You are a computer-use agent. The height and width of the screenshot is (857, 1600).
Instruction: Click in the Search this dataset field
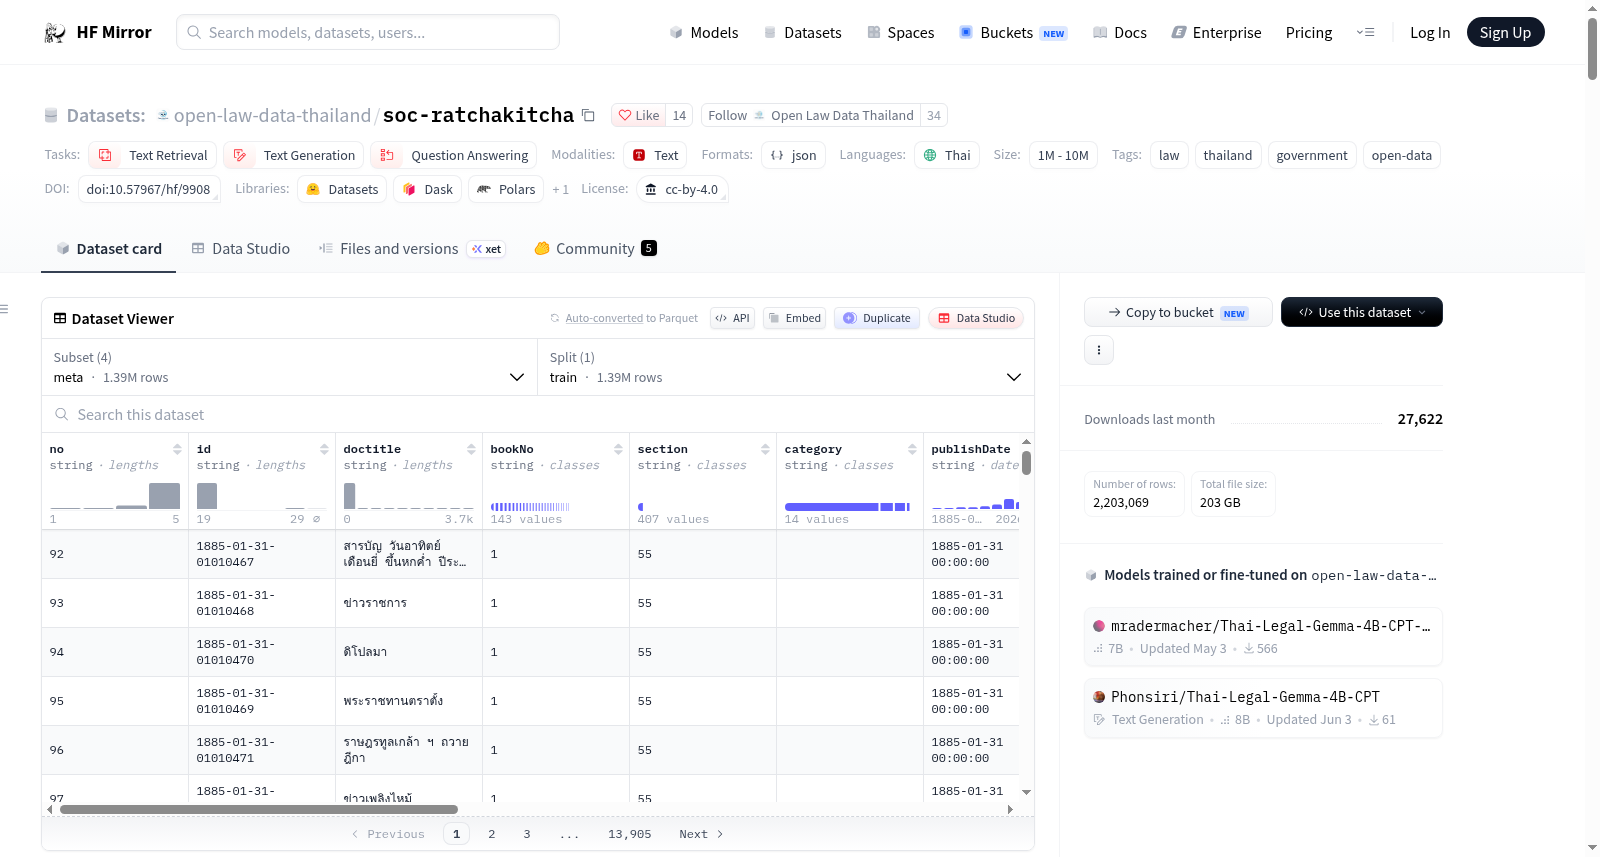(538, 415)
